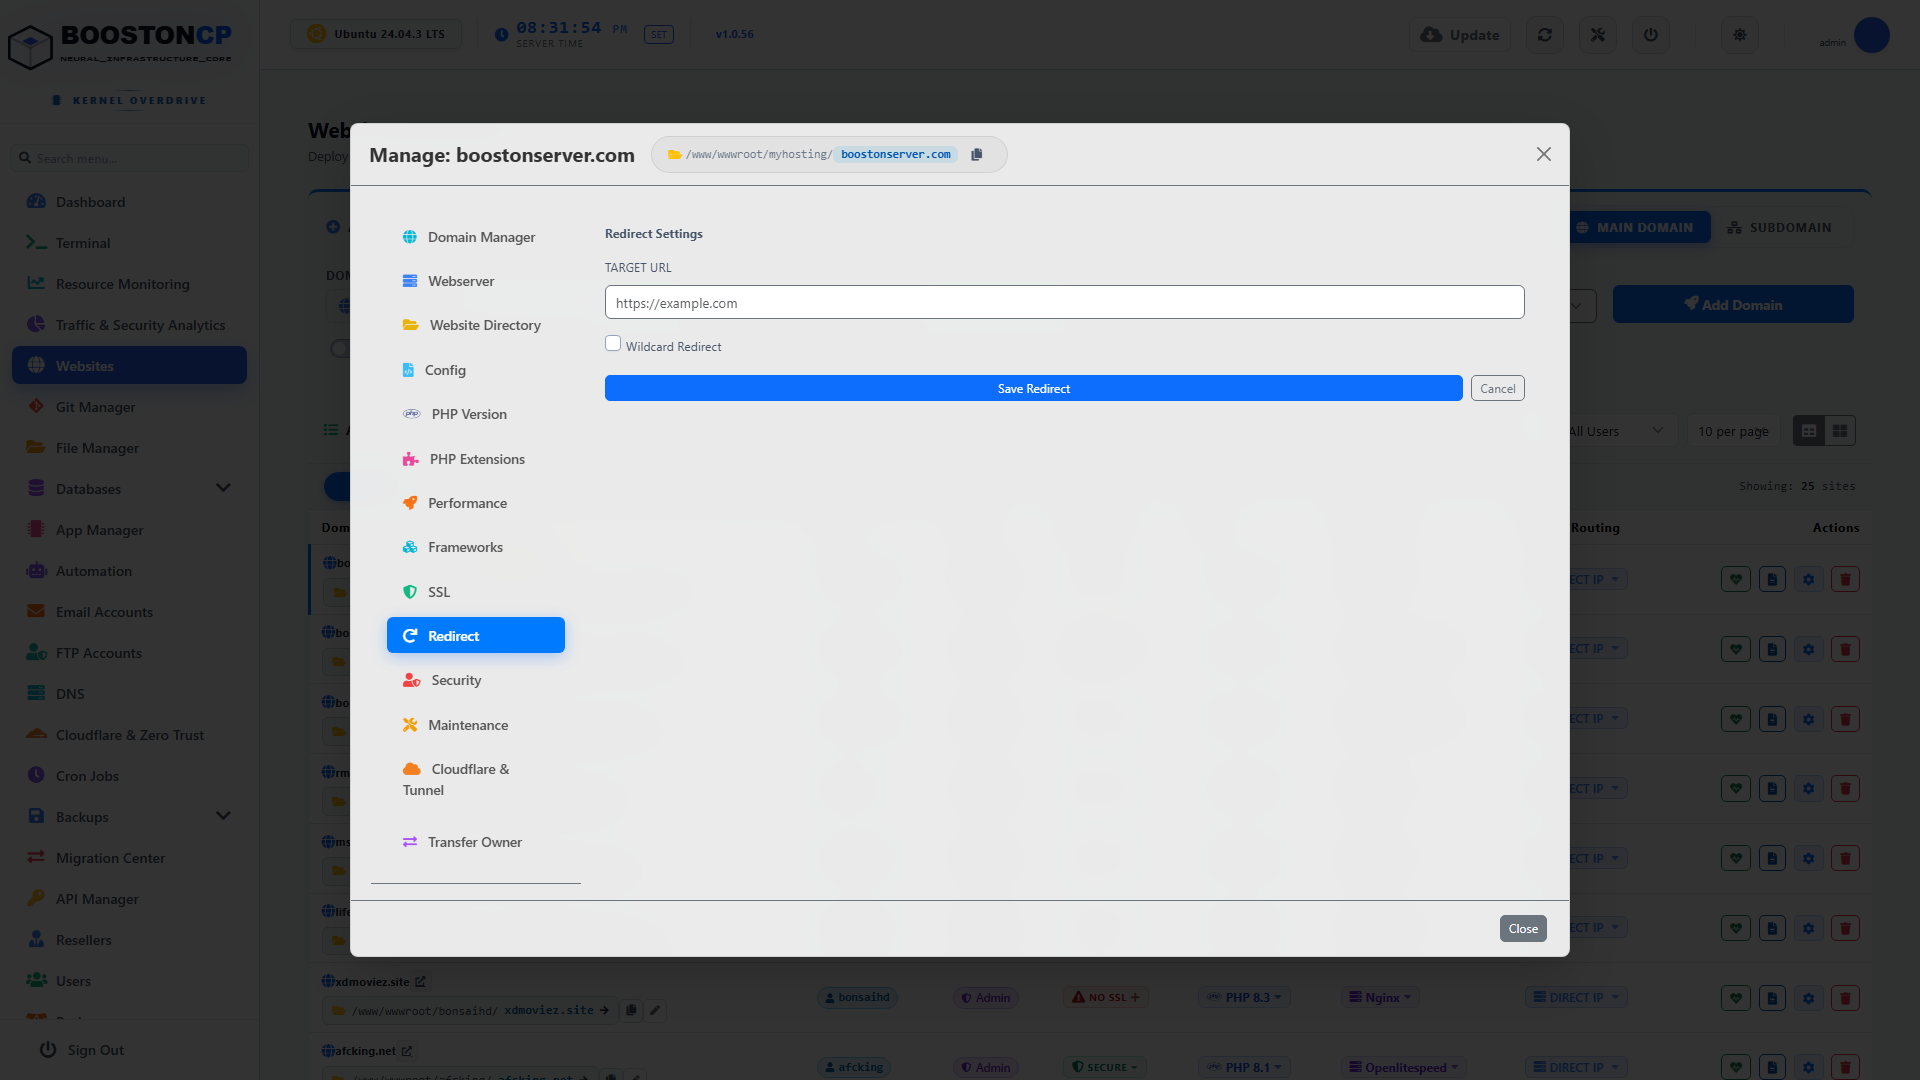The width and height of the screenshot is (1920, 1080).
Task: Select PHP Version in modal sidebar
Action: tap(476, 414)
